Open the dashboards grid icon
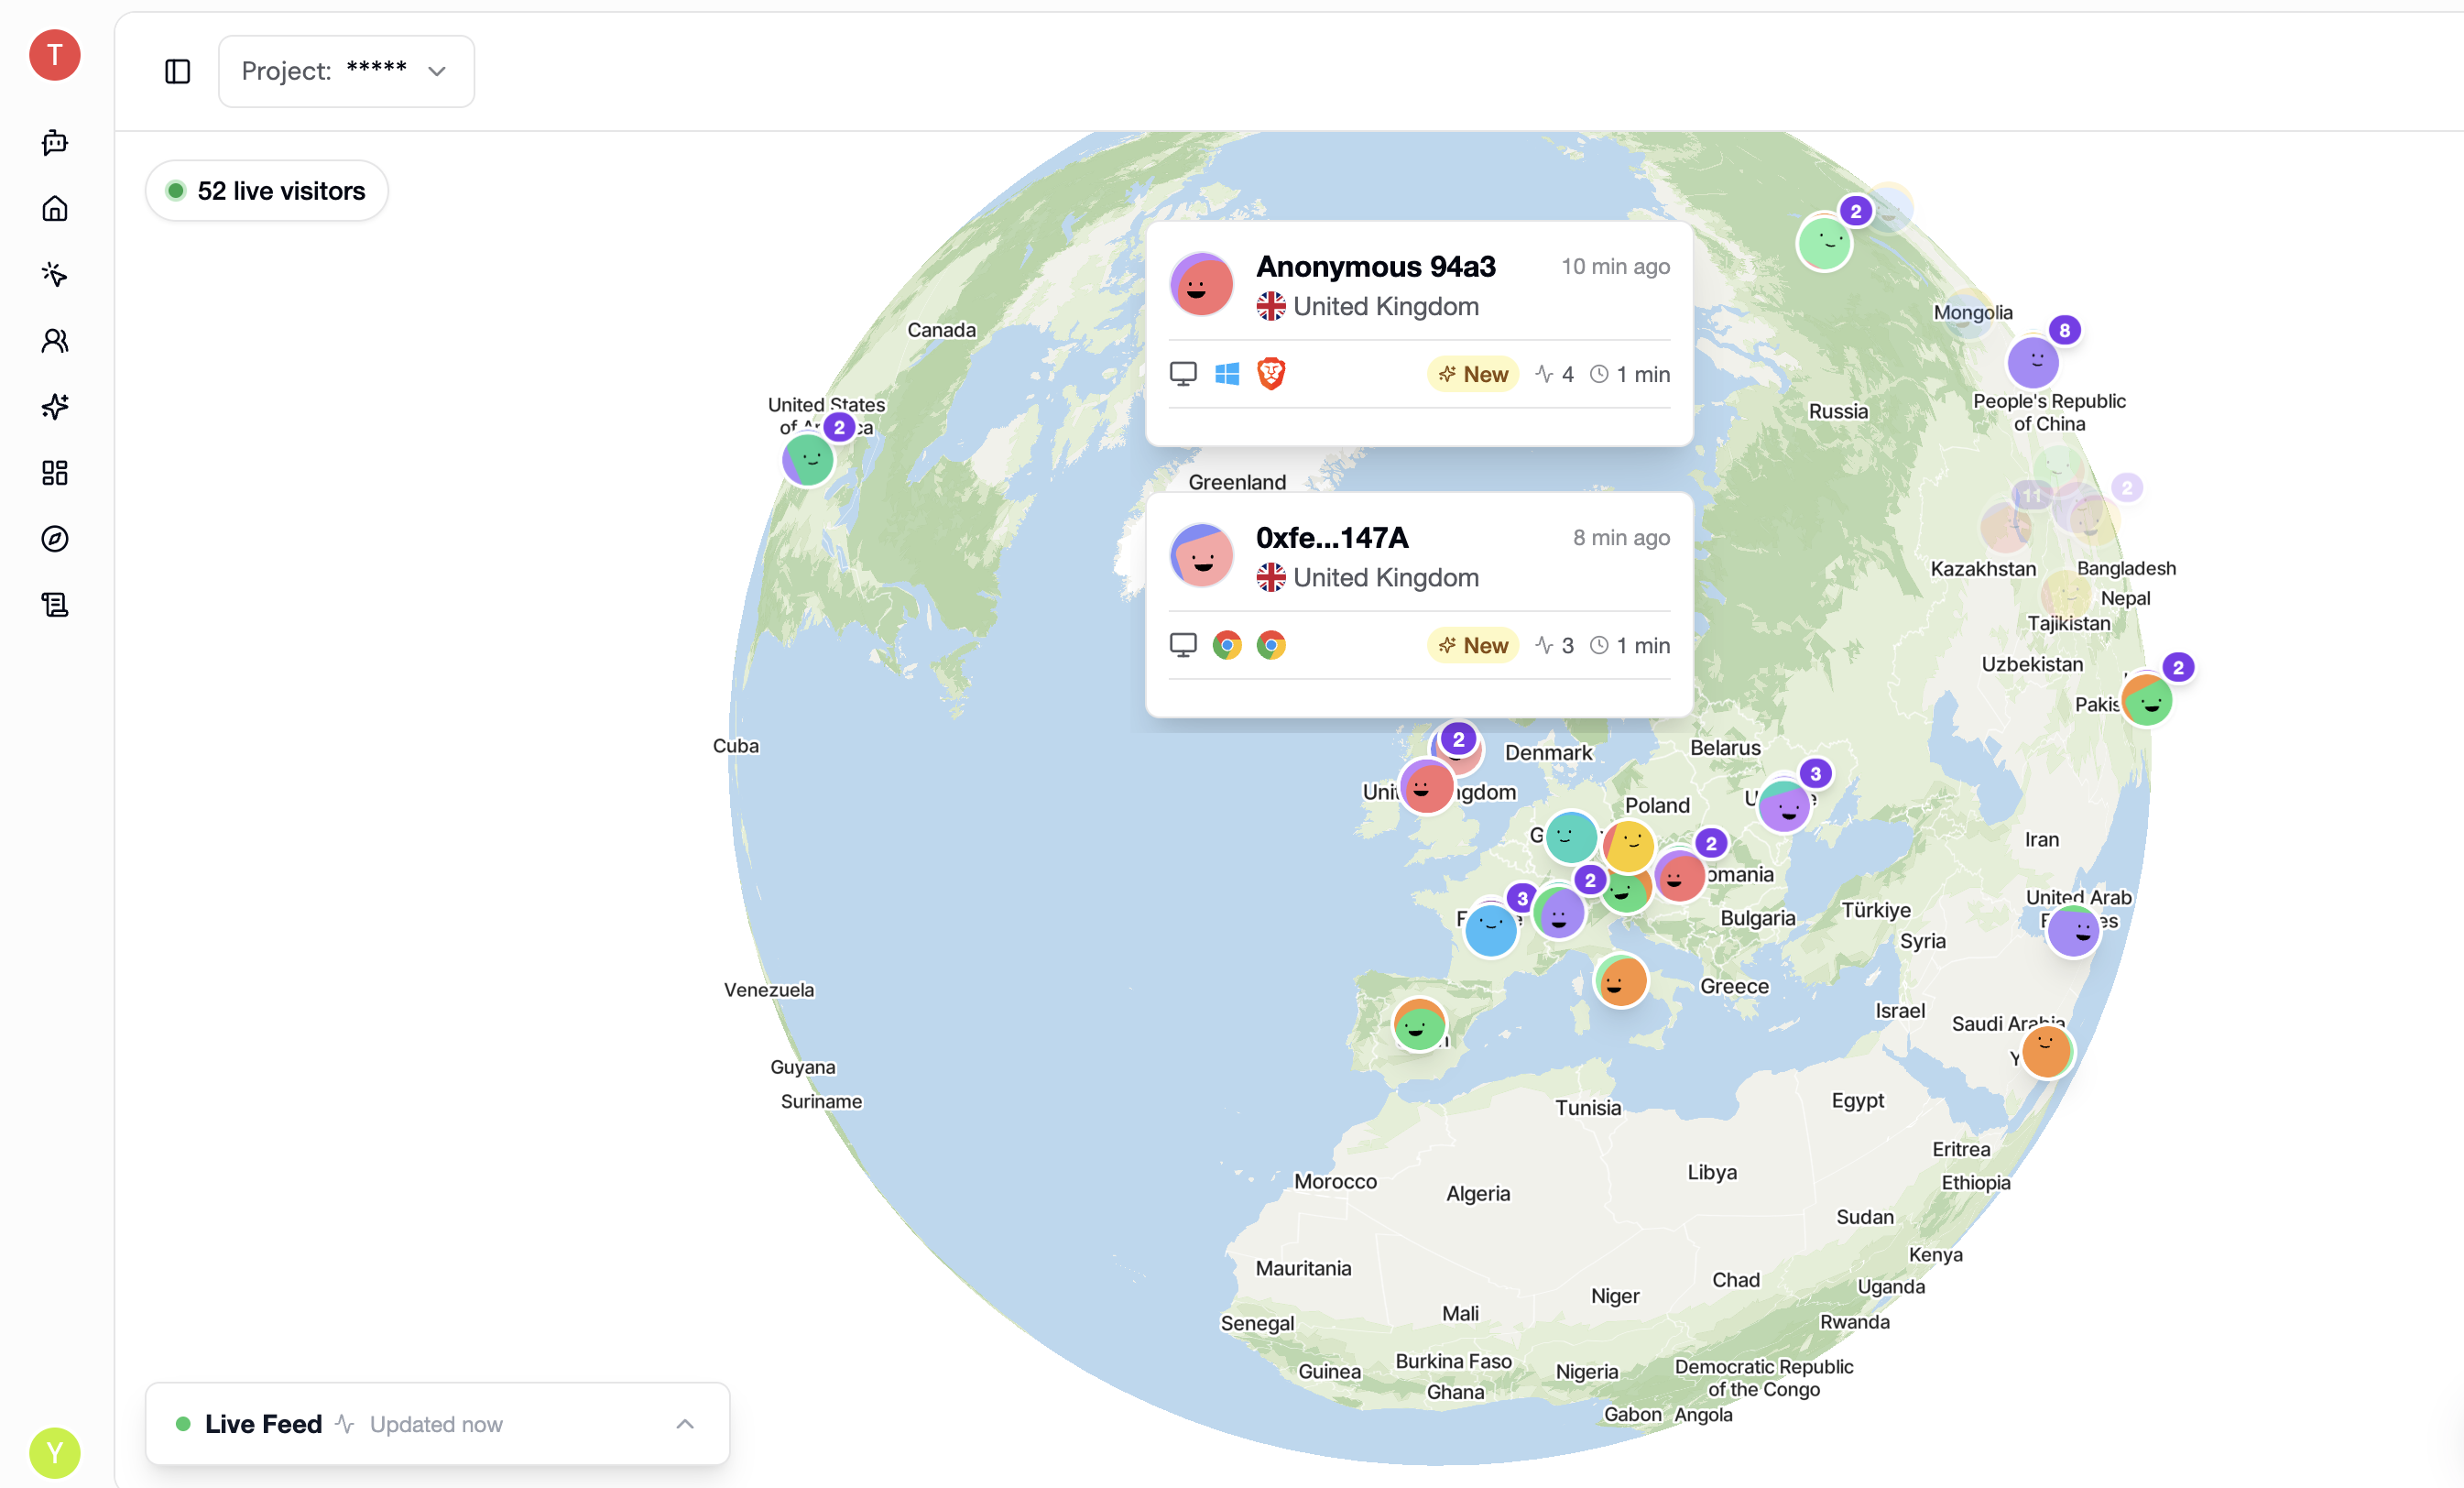The image size is (2464, 1488). [55, 473]
